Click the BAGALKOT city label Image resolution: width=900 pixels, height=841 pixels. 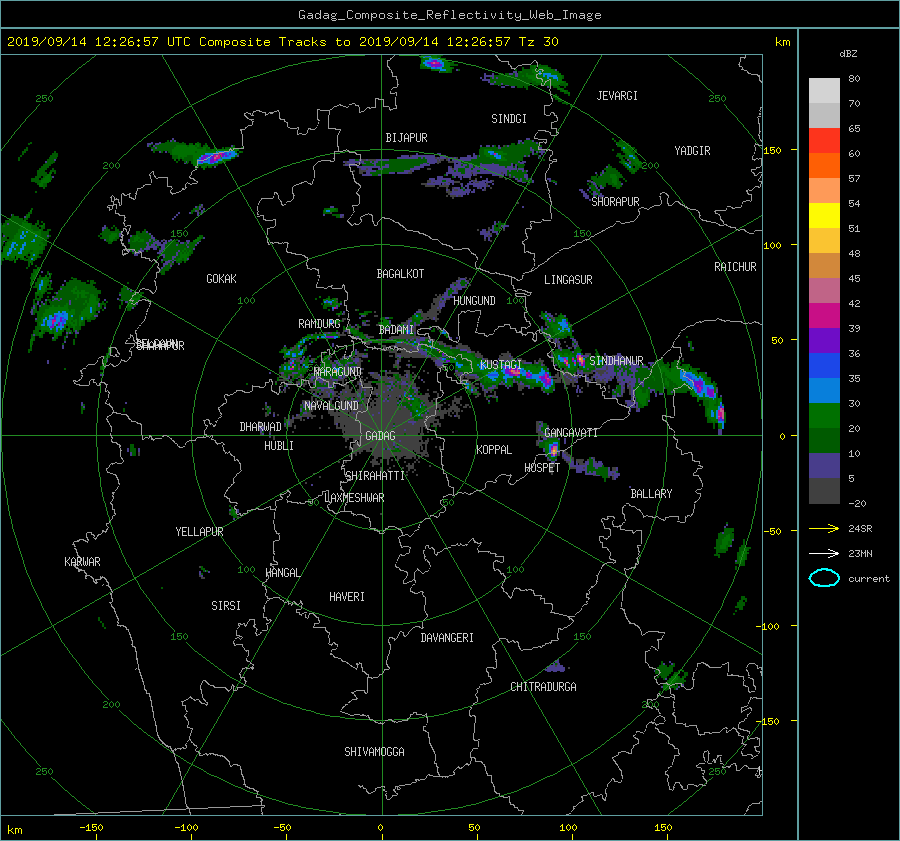(x=400, y=274)
